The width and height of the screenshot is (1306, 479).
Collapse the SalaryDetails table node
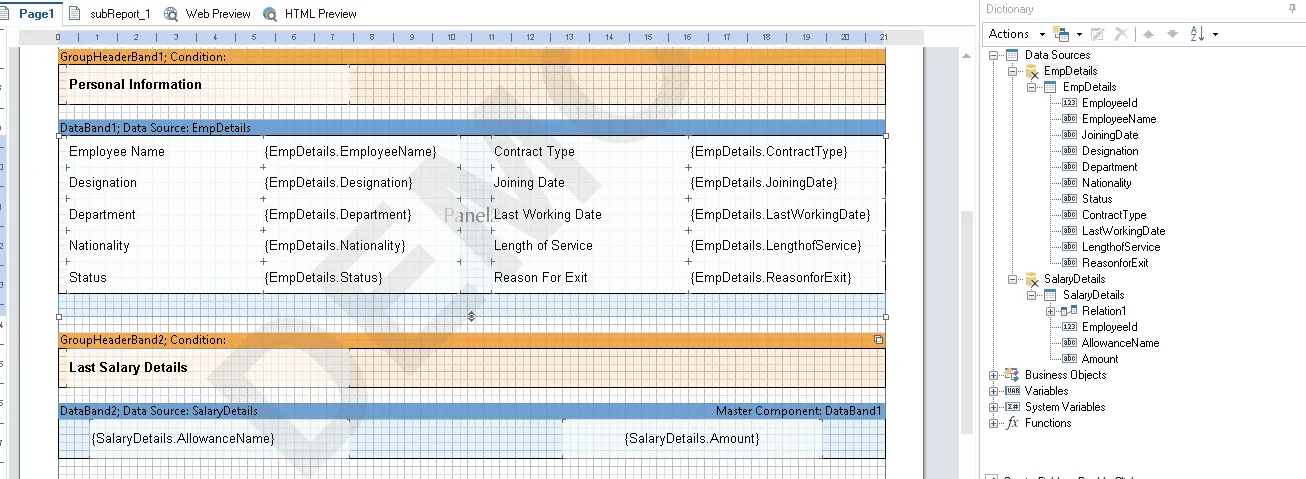[x=1031, y=295]
